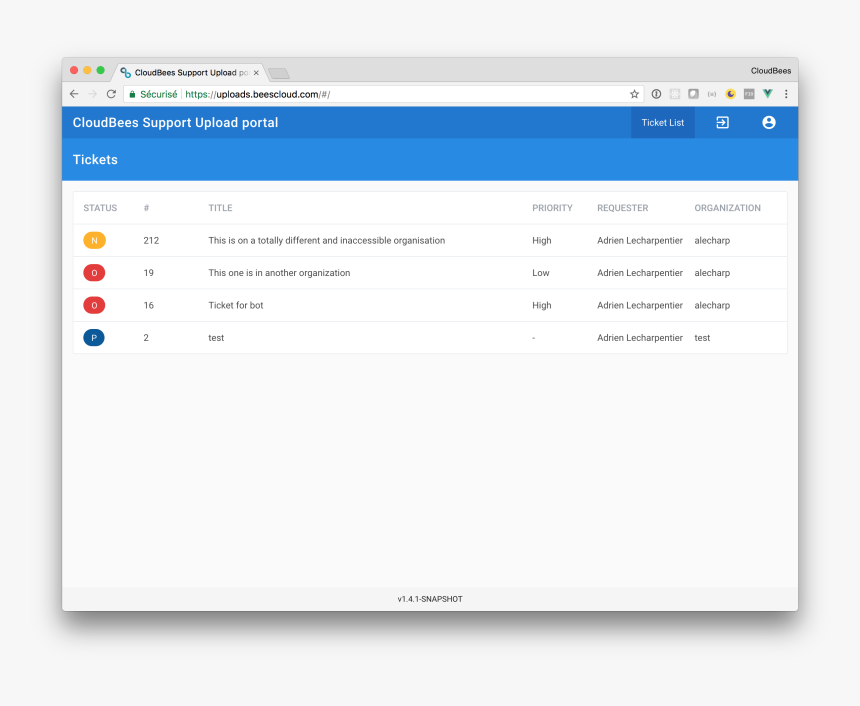Click the STATUS column header

[100, 208]
